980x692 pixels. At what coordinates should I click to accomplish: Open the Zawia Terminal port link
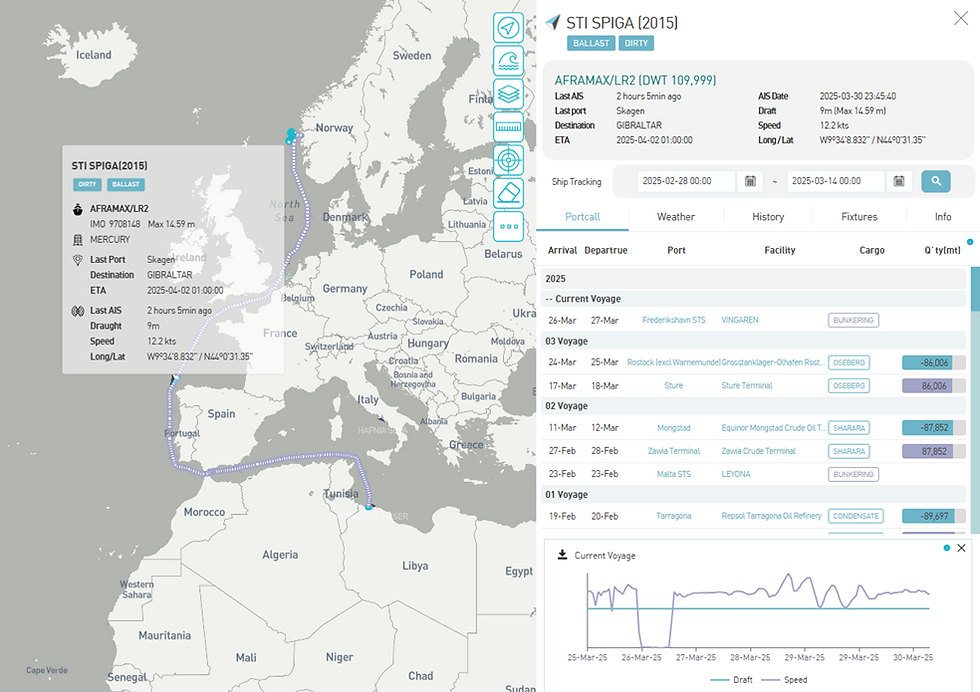click(x=674, y=451)
